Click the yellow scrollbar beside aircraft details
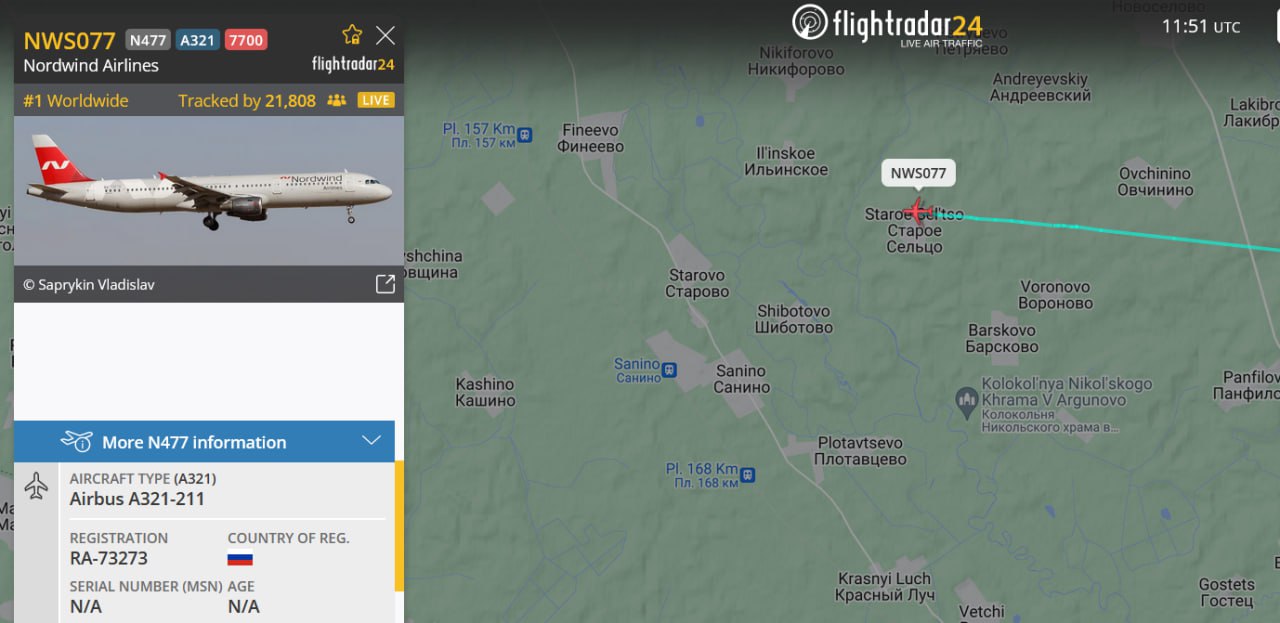 point(400,526)
